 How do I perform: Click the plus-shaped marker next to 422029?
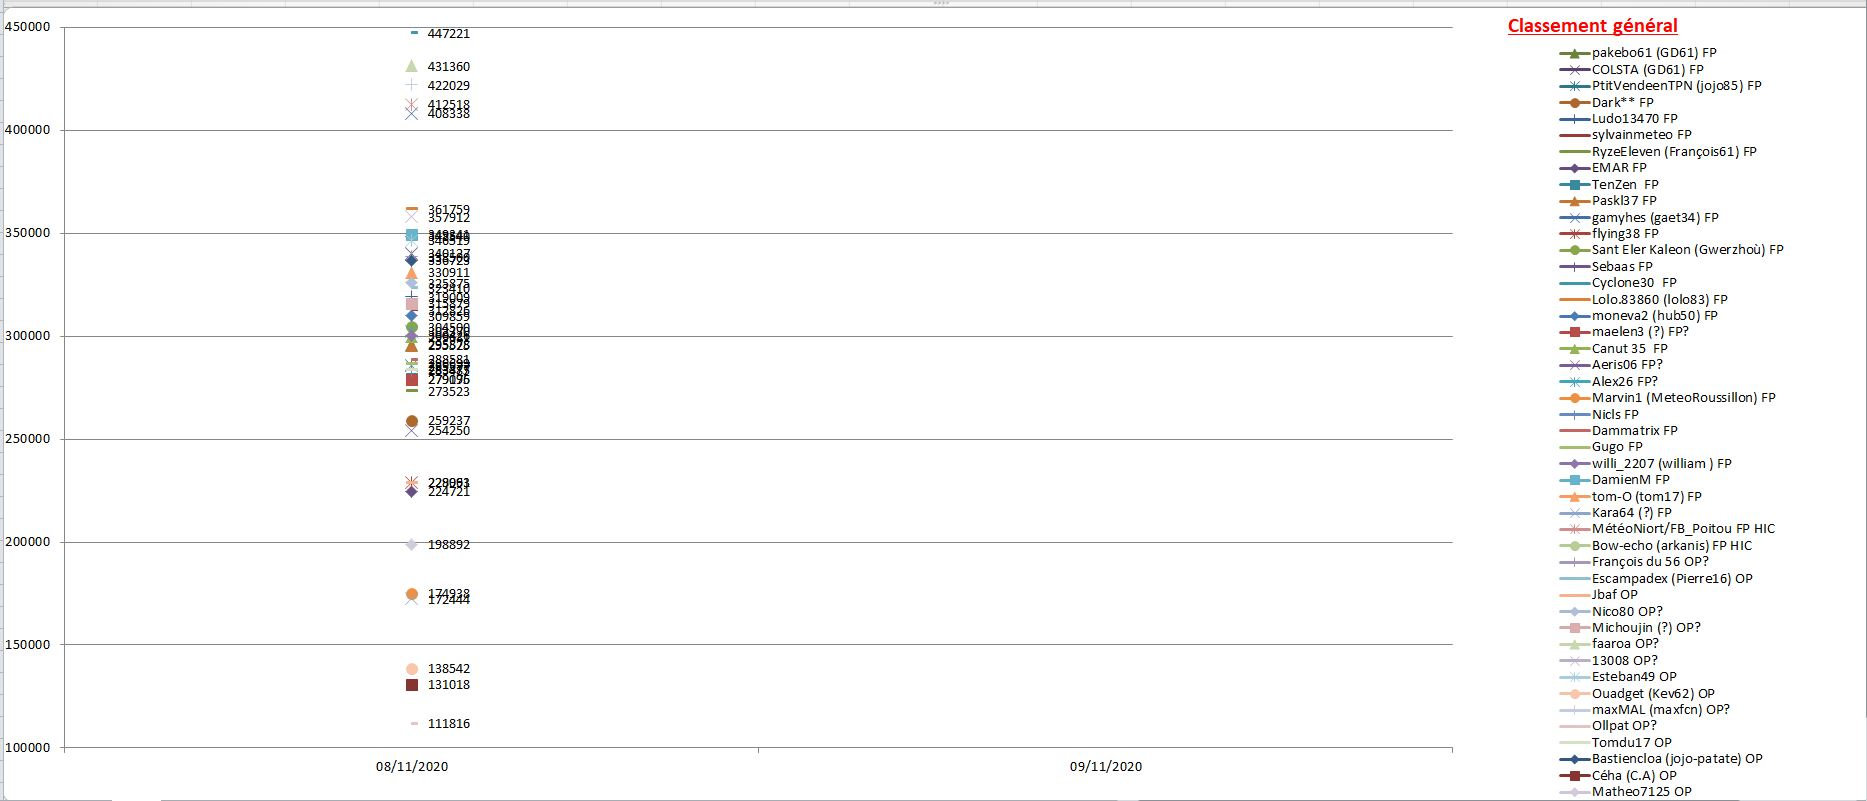(x=411, y=85)
